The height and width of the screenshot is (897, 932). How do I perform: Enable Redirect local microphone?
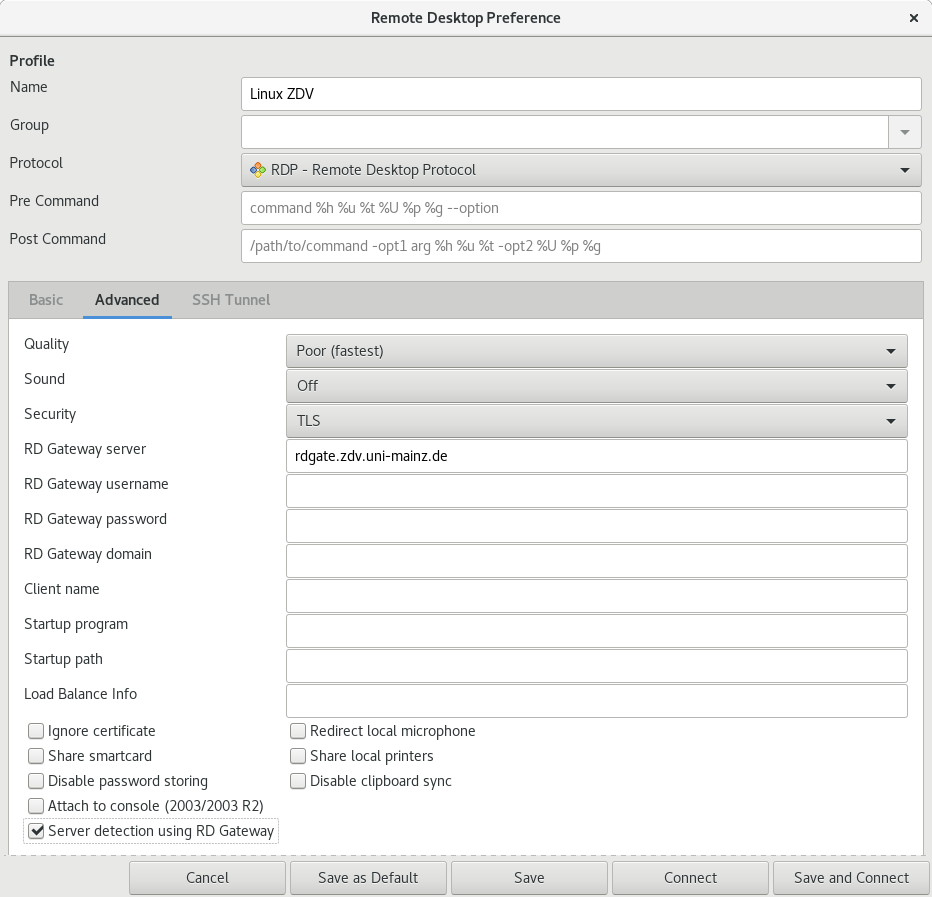(298, 731)
